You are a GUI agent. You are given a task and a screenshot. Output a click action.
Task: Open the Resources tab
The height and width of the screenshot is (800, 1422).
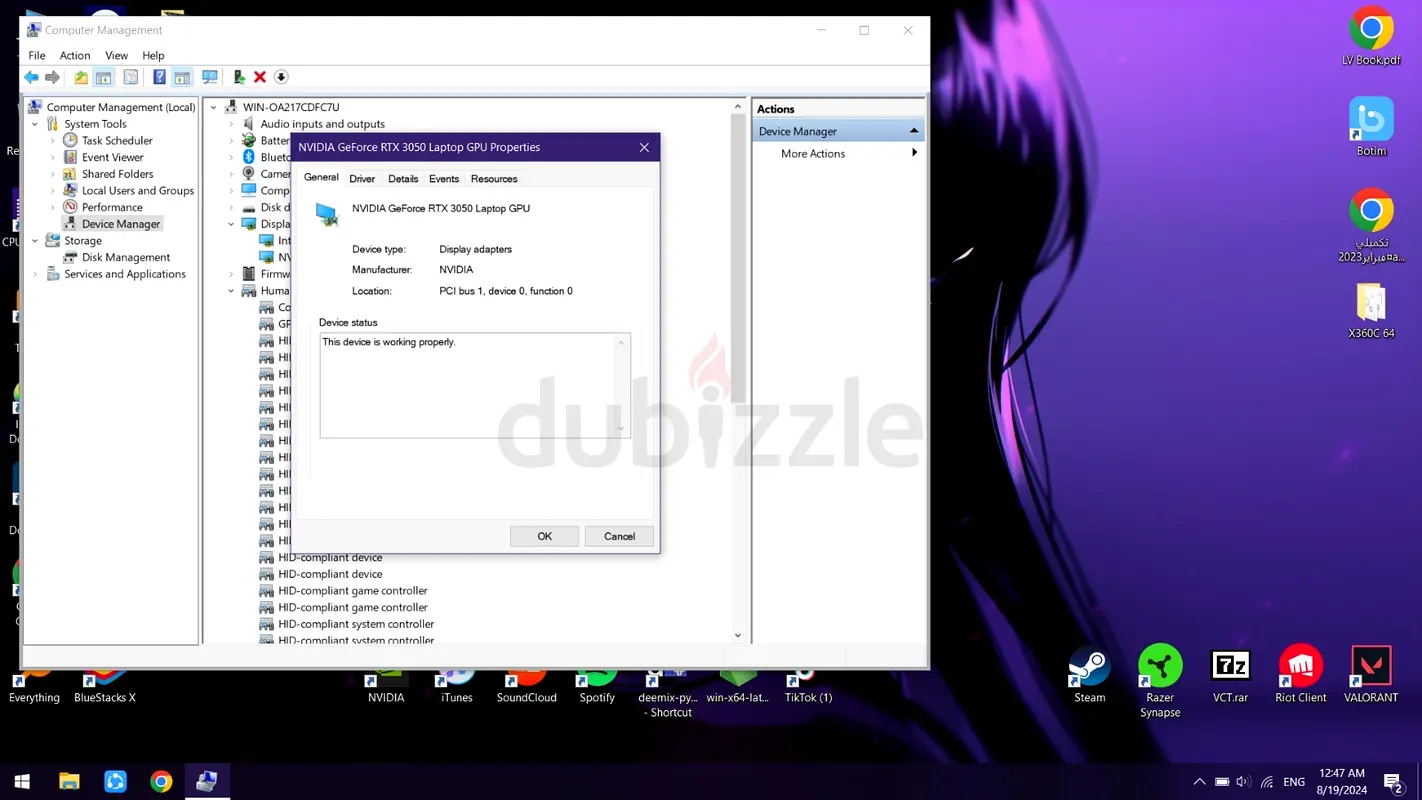click(x=494, y=179)
